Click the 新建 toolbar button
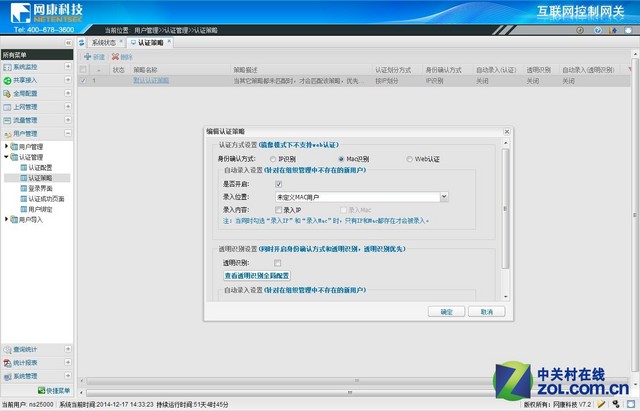 (95, 57)
